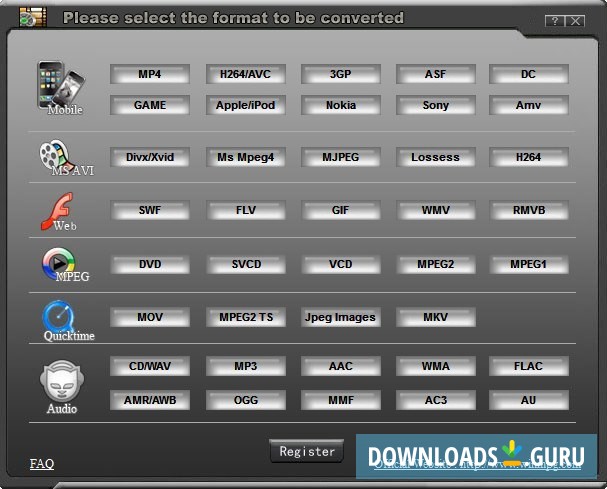Select CD/WAV audio format
Viewport: 607px width, 489px height.
pyautogui.click(x=150, y=366)
